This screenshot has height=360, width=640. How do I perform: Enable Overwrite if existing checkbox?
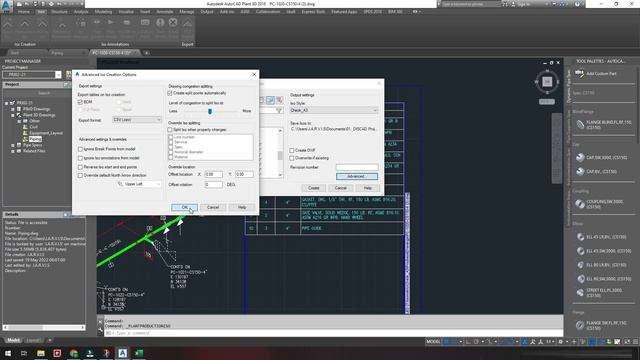tap(292, 158)
